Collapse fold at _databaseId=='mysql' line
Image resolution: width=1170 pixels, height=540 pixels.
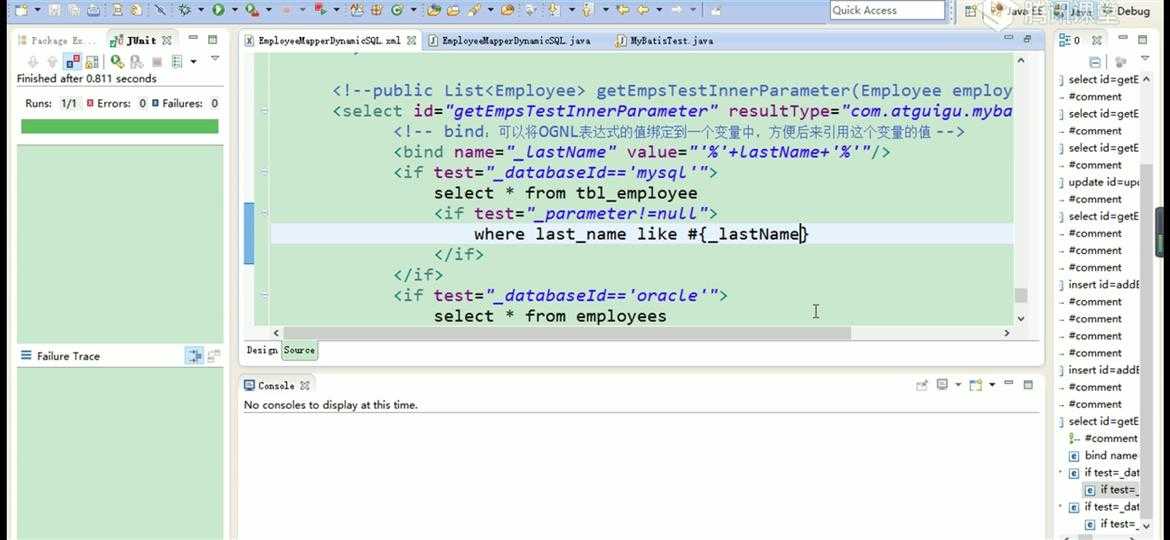click(x=264, y=172)
